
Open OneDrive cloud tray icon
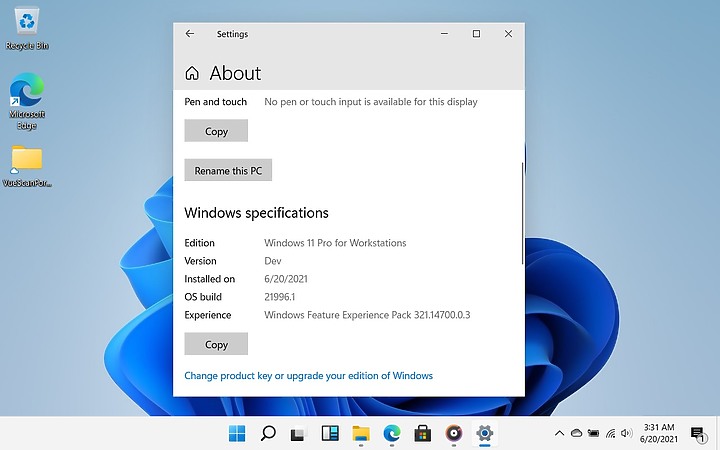pos(576,433)
